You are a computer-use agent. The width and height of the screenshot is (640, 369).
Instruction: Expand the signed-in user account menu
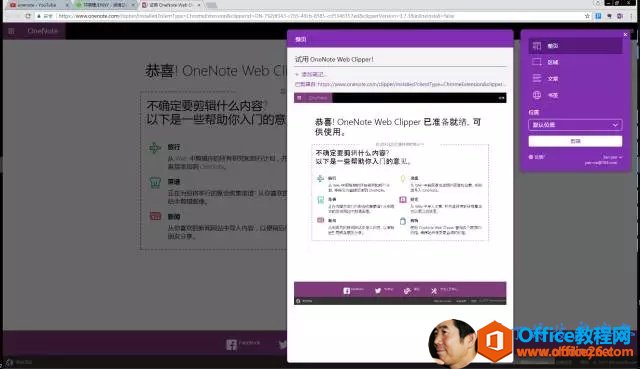point(611,157)
